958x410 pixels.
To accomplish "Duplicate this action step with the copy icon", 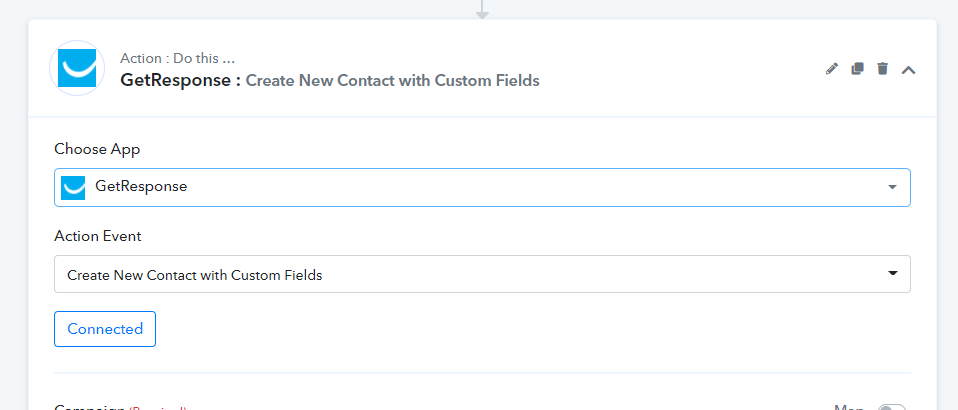I will tap(857, 68).
